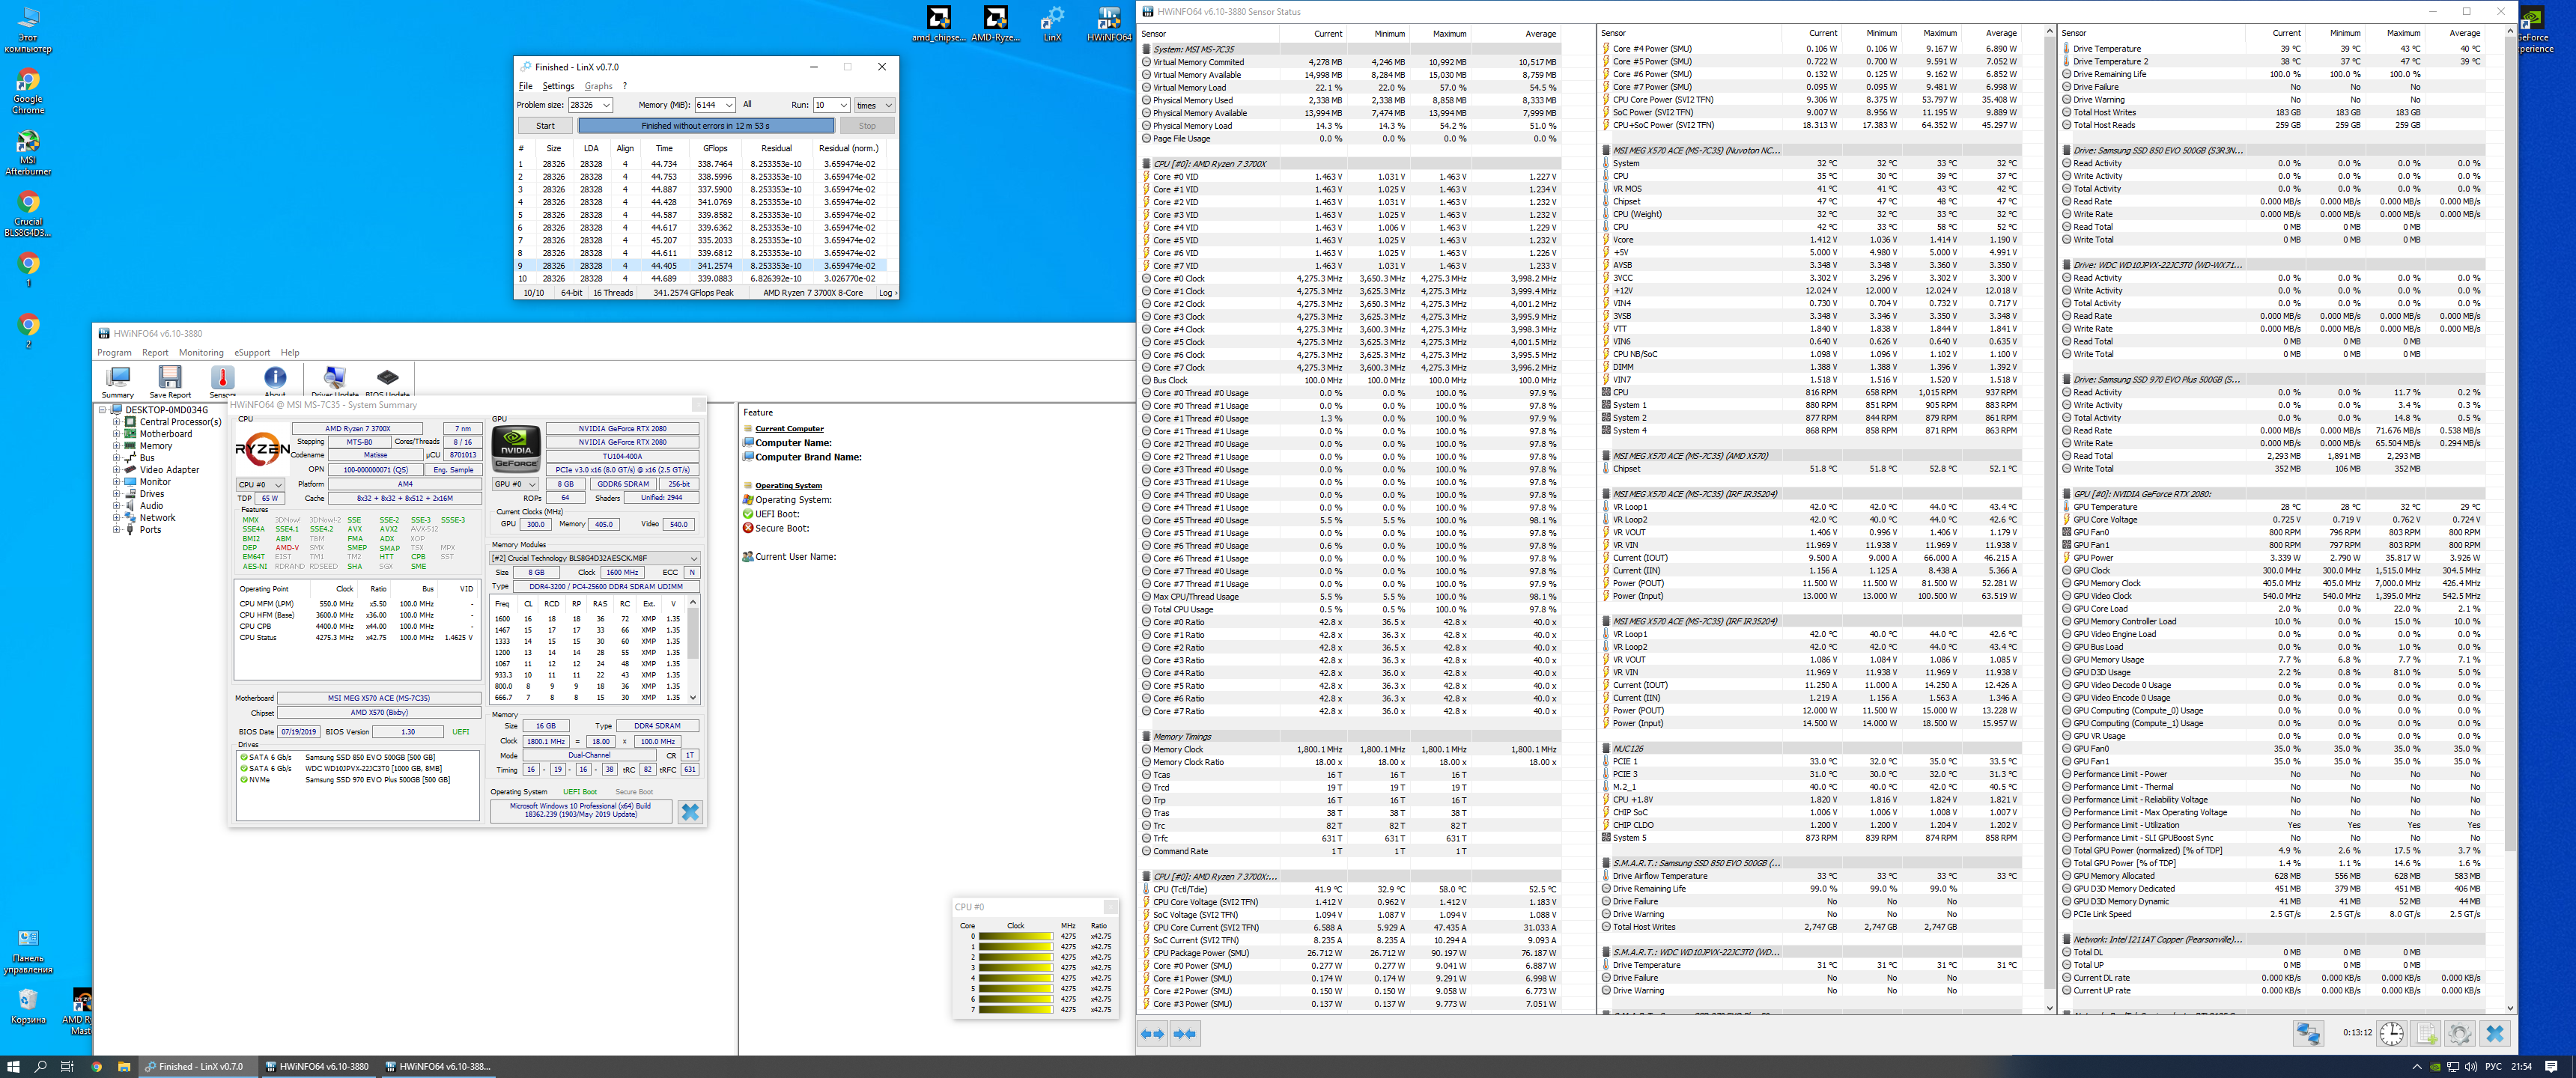Reset sensor timer with clock icon
The image size is (2576, 1078).
2391,1033
